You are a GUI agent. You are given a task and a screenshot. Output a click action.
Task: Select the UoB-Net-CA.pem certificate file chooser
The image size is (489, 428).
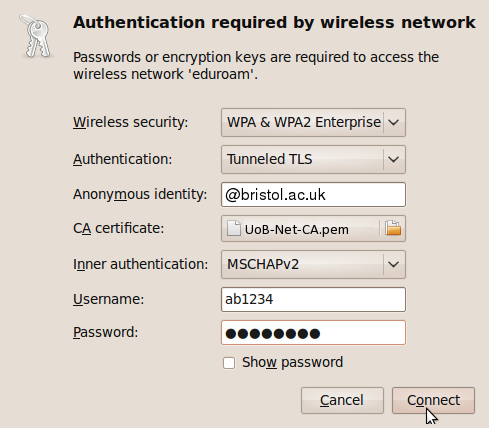pos(313,228)
